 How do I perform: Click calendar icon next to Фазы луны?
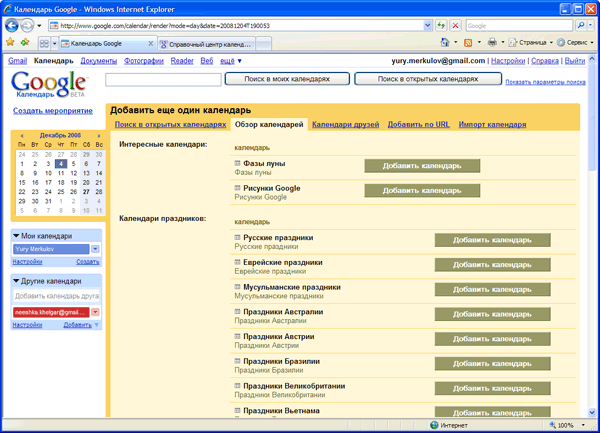coord(237,163)
